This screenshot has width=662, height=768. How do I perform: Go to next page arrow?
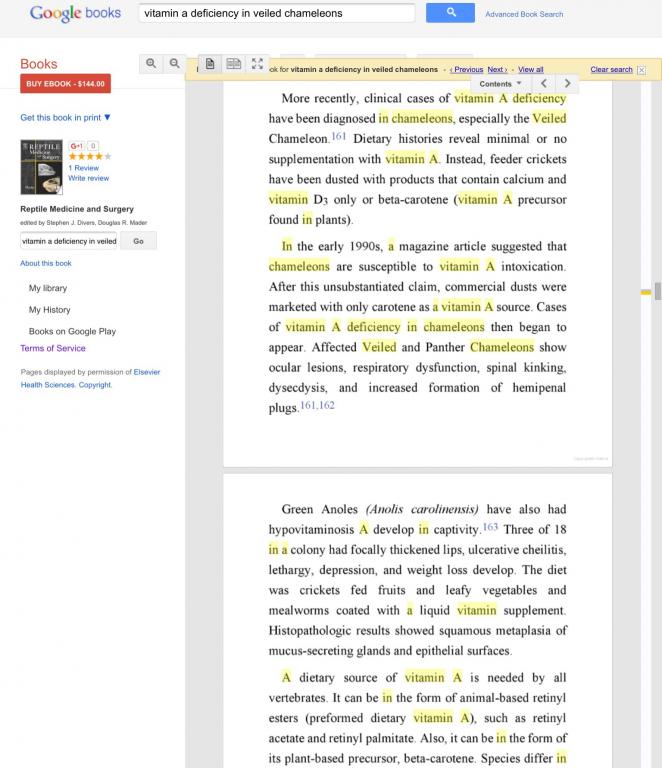coord(567,84)
